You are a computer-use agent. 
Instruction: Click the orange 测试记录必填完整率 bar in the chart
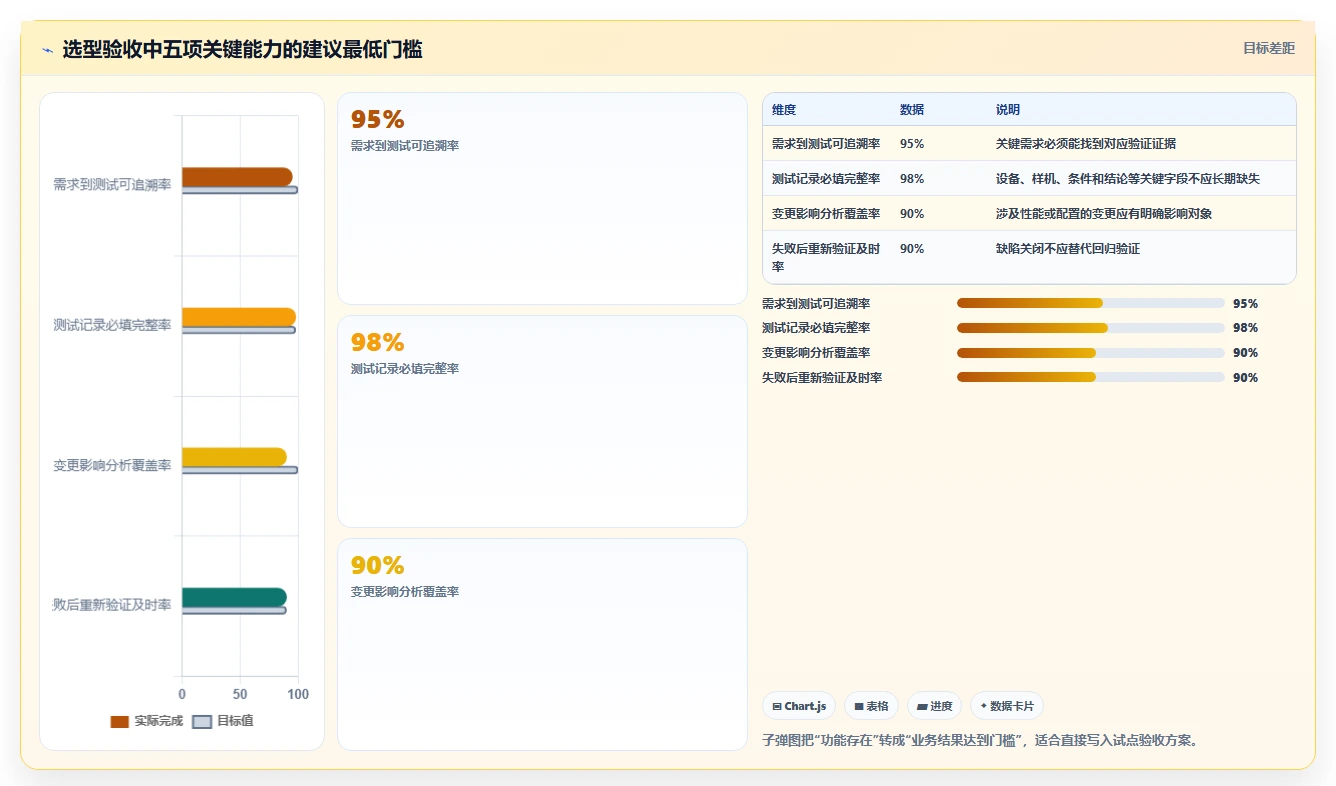click(239, 317)
